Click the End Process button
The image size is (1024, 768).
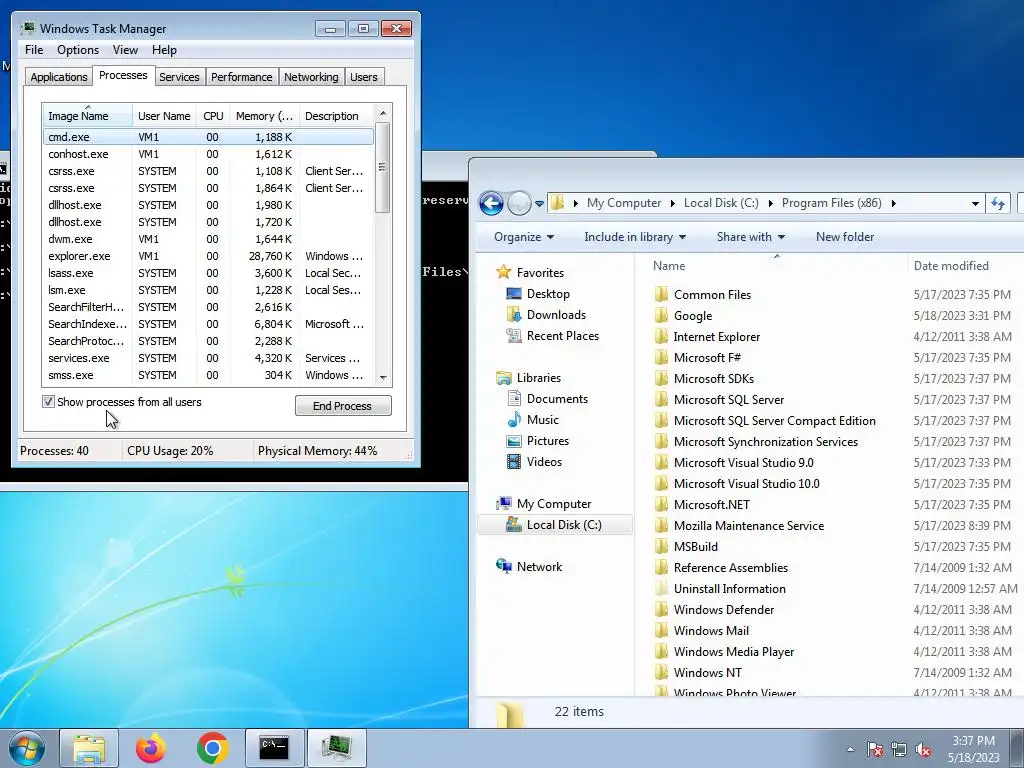343,406
